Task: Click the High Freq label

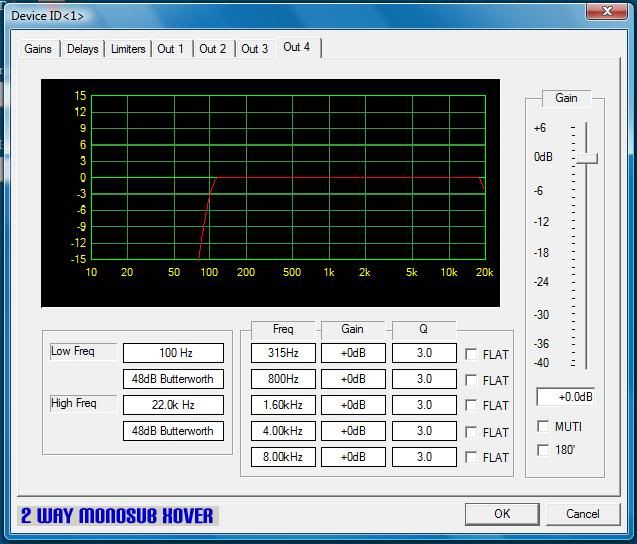Action: [x=83, y=403]
